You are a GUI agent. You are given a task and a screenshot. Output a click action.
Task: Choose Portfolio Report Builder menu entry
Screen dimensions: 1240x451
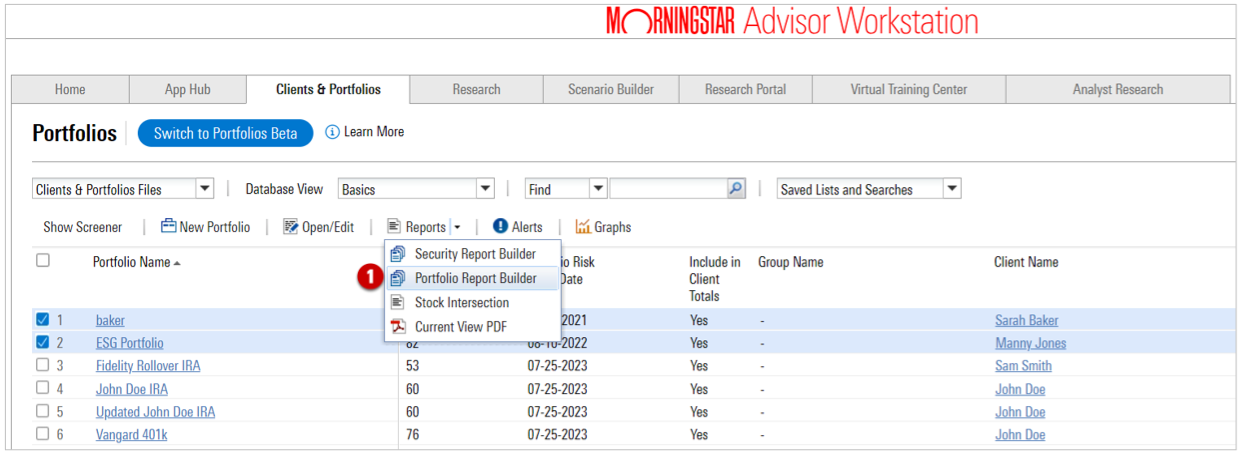click(x=472, y=278)
